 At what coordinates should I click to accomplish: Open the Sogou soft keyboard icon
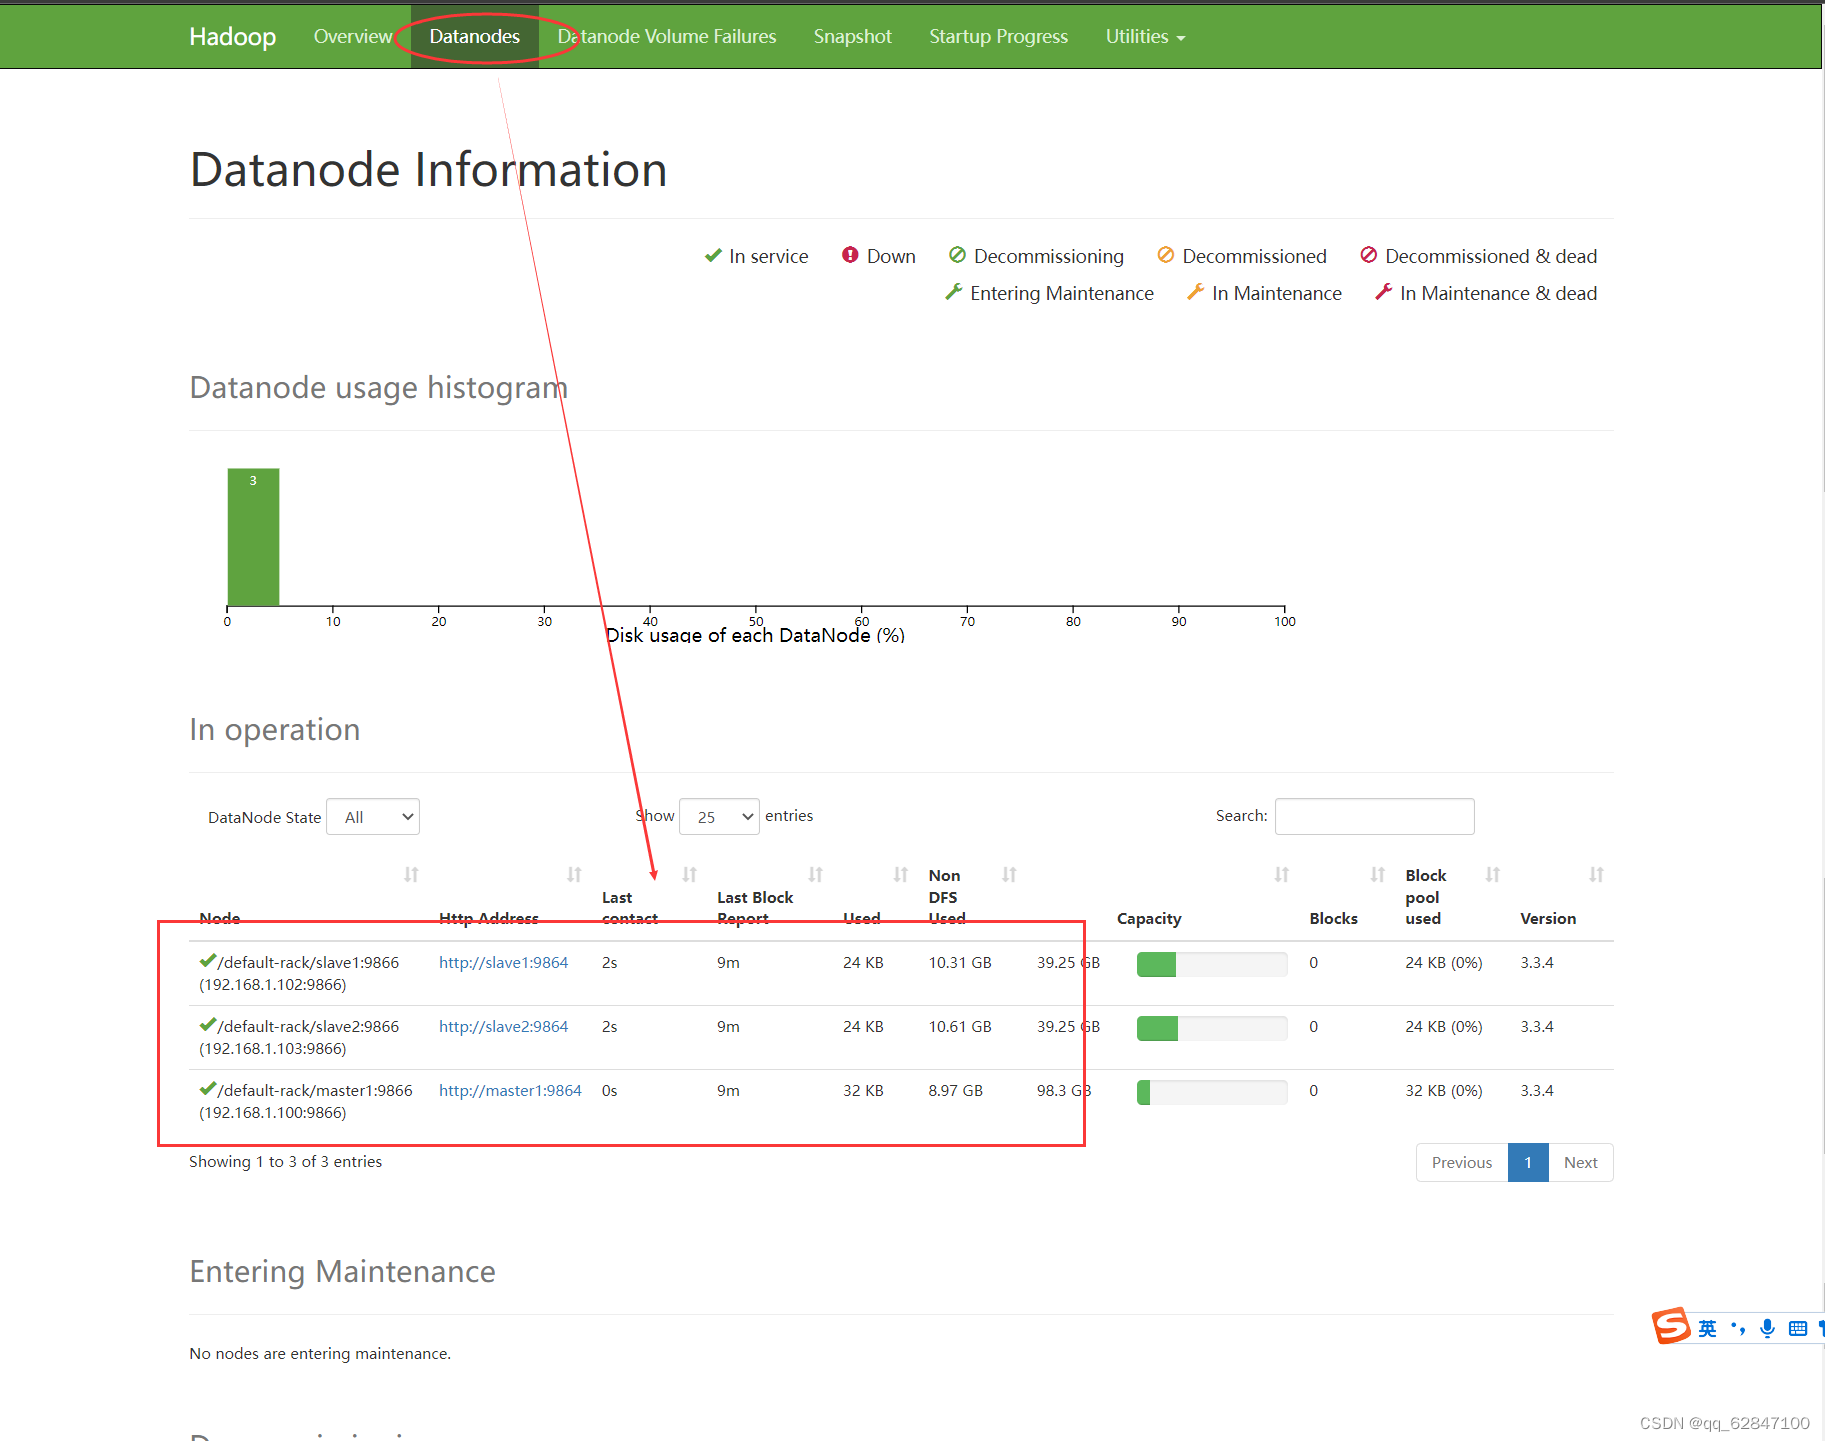[x=1797, y=1328]
